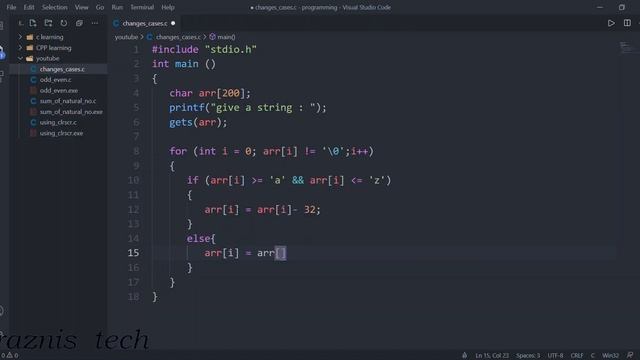Click main() in the breadcrumb
Screen dimensions: 640x360
226,37
